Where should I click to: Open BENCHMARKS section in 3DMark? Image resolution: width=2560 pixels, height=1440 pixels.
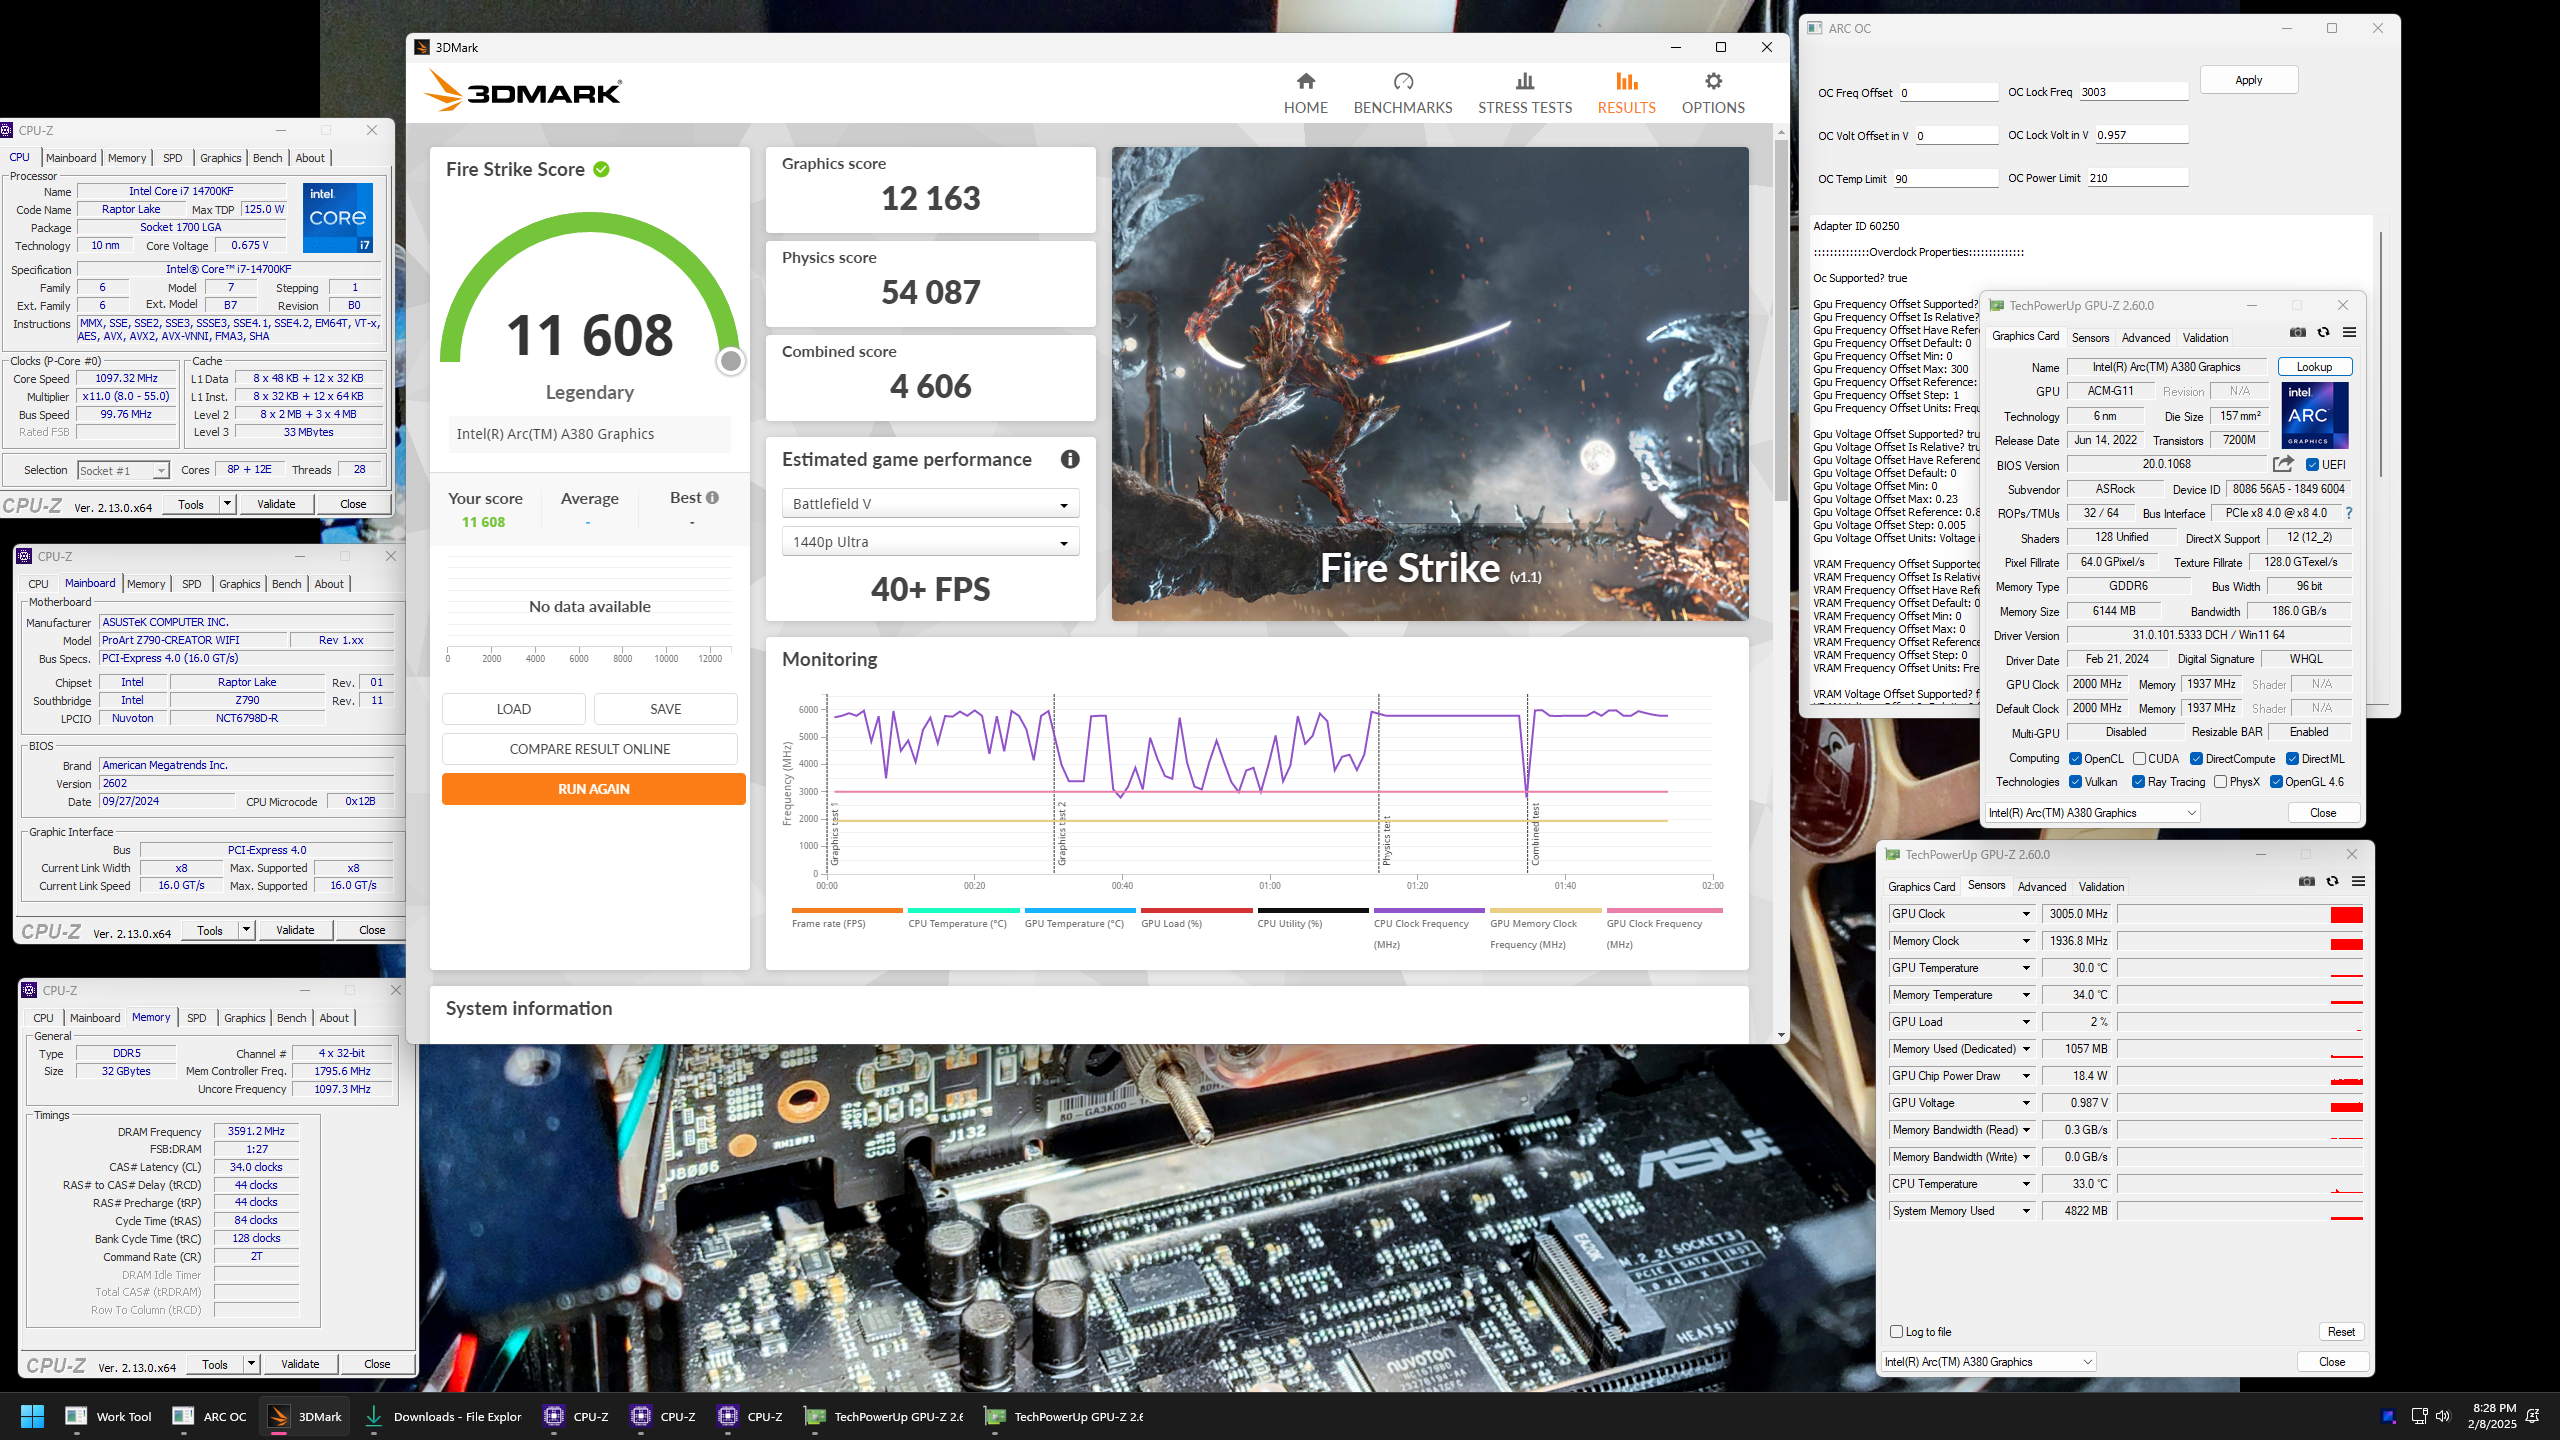1402,94
